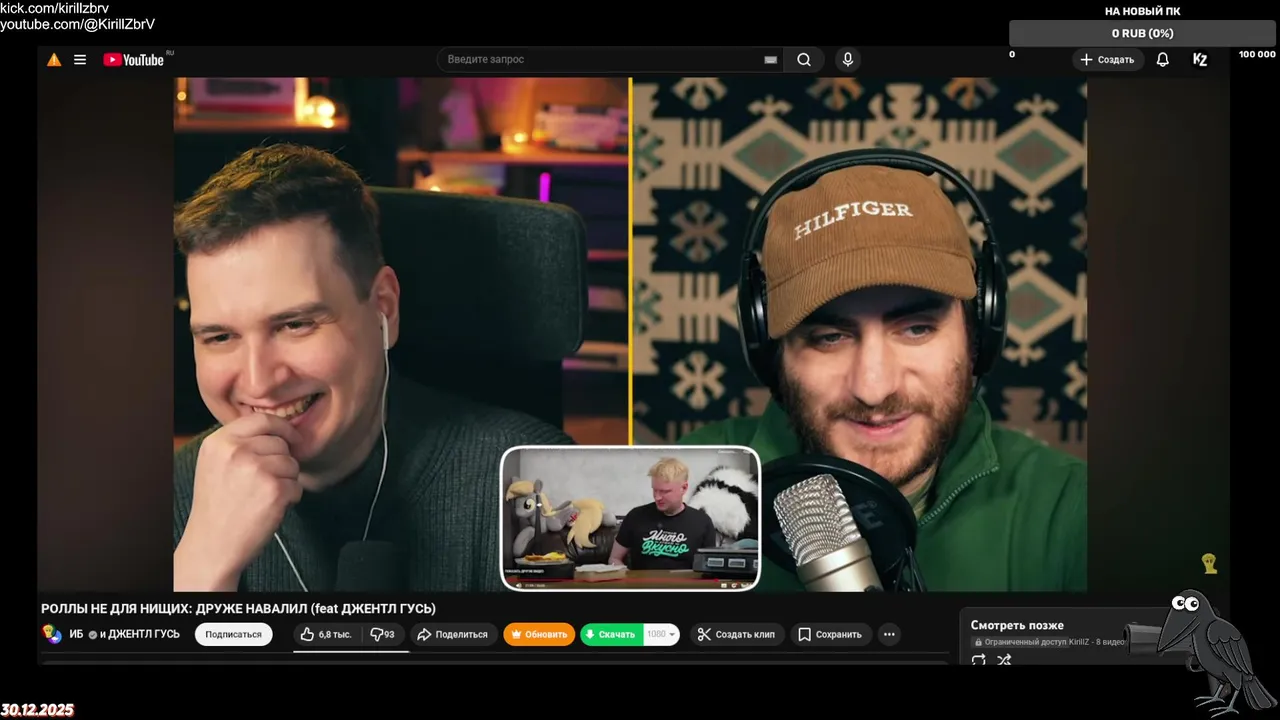Click video title 'РОЛЛЫ НЕ ДЛЯ НИЩИХ'
1280x720 pixels.
coord(238,608)
